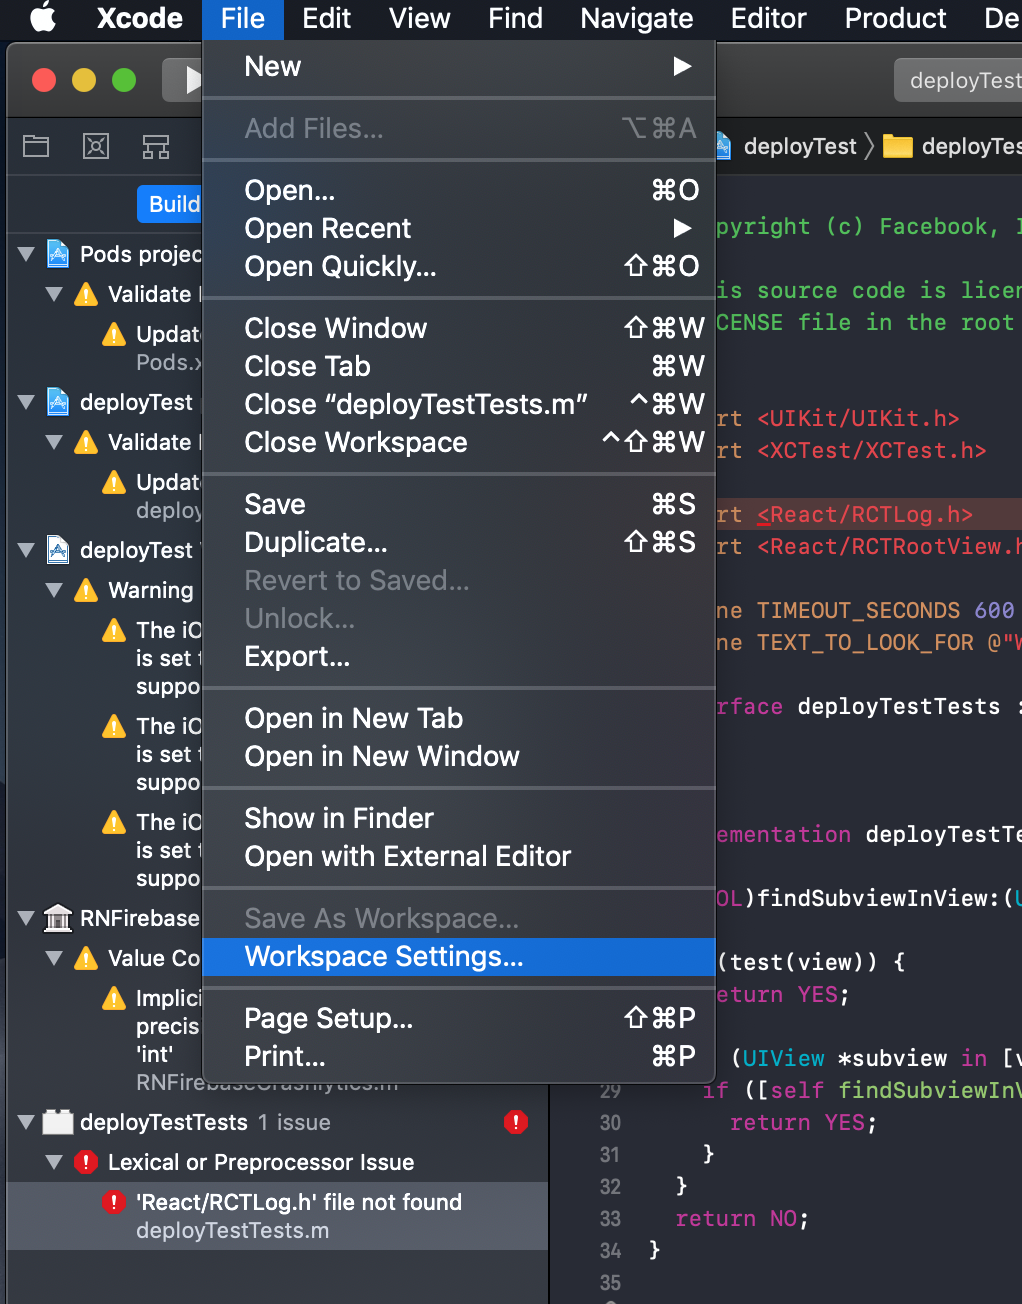The image size is (1022, 1304).
Task: Select the Pods.xcodeproj update warning row
Action: coord(105,348)
